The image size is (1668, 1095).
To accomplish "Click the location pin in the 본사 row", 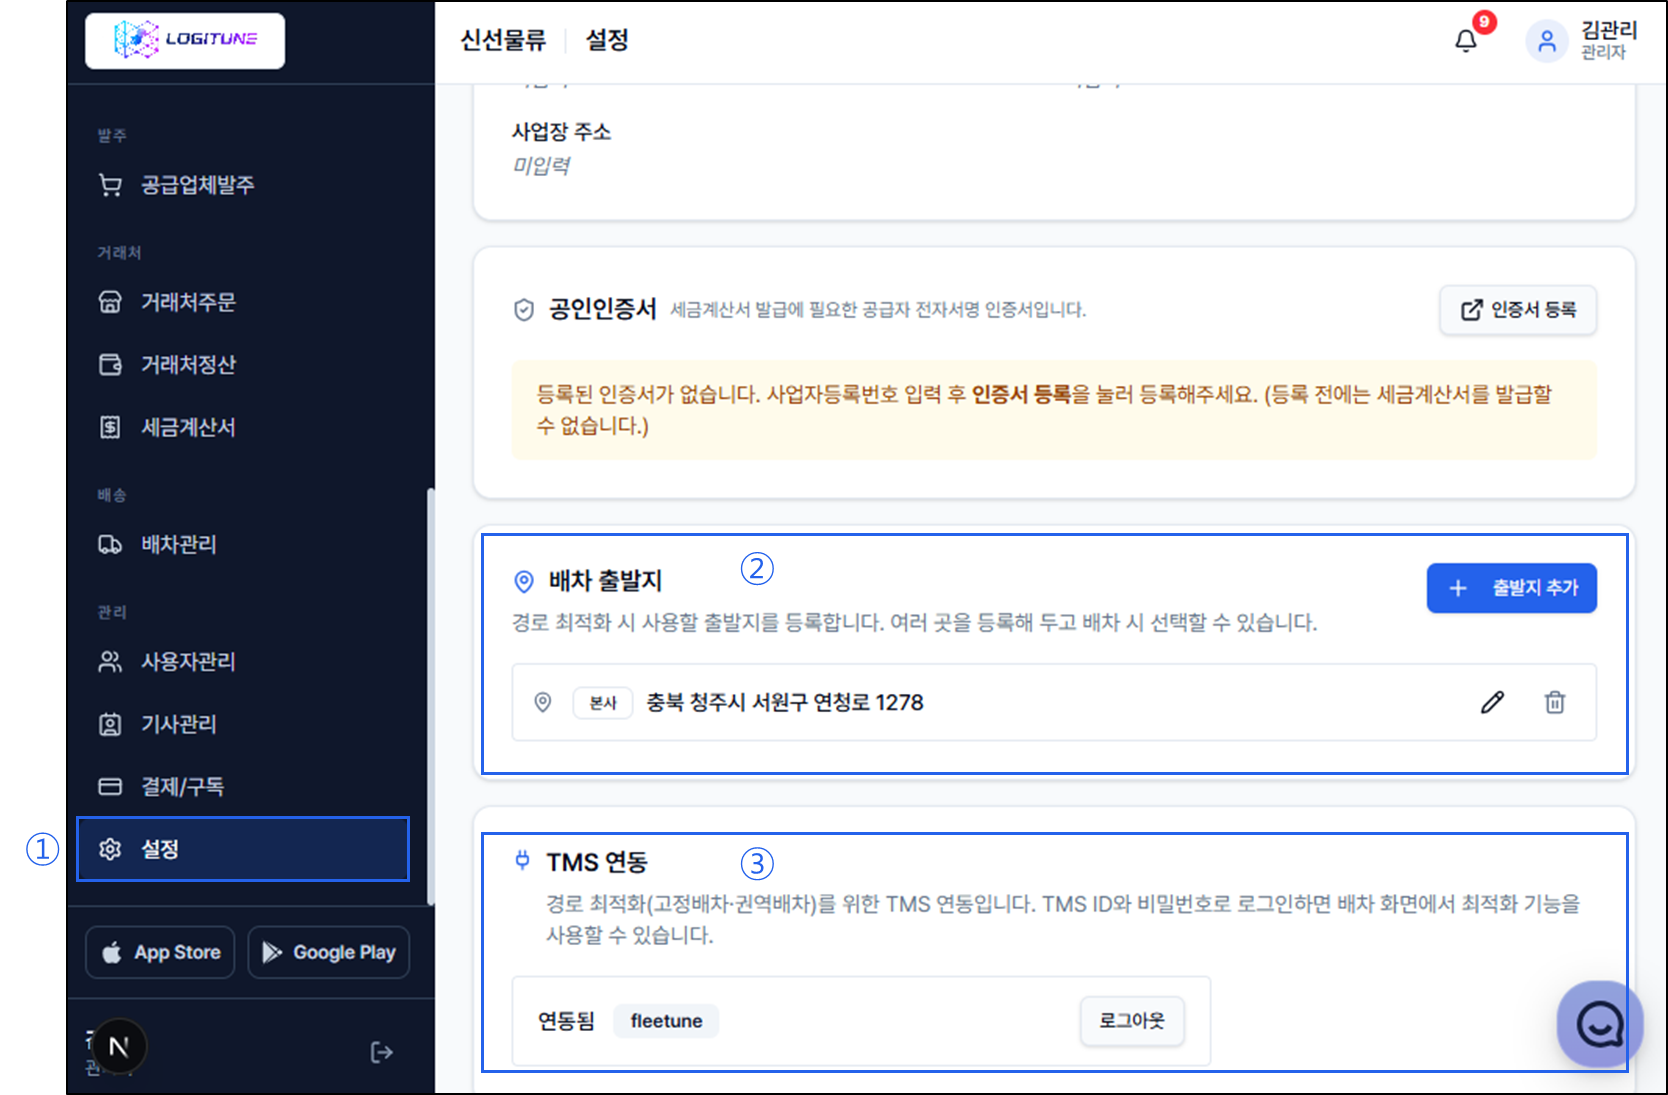I will pyautogui.click(x=543, y=702).
